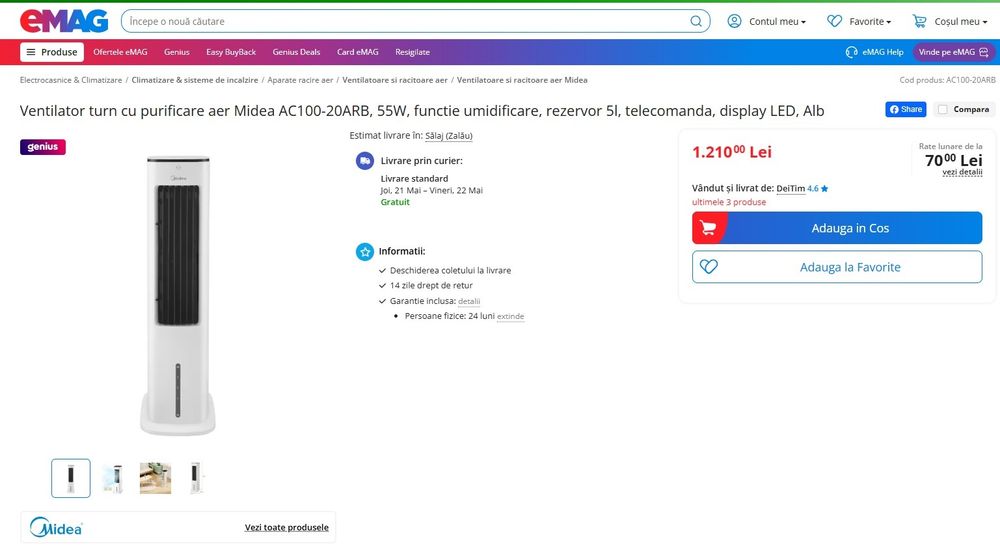The height and width of the screenshot is (550, 1000).
Task: Click the extinde warranty link
Action: coord(510,316)
